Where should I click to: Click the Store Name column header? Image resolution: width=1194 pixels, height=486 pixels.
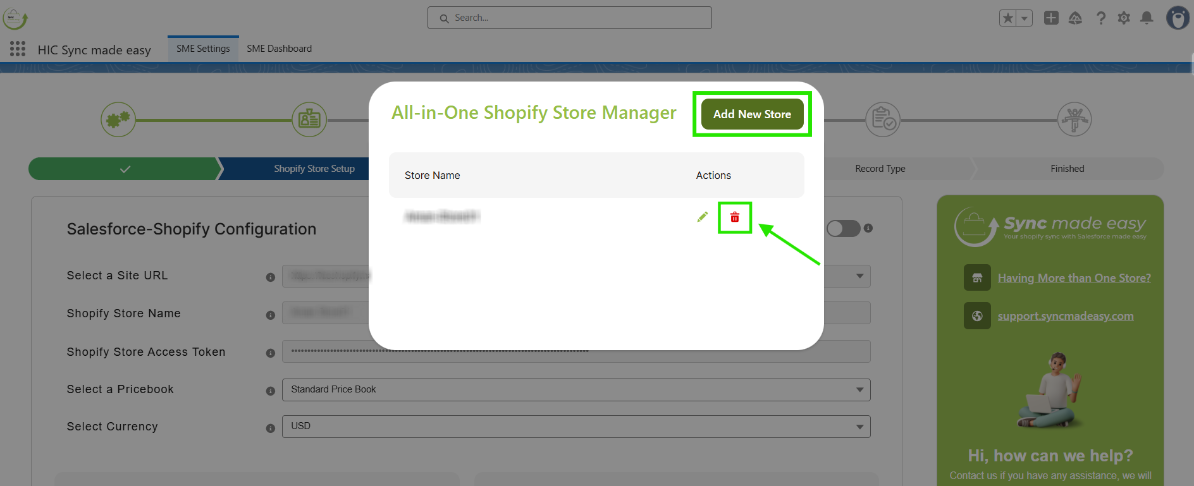(433, 175)
